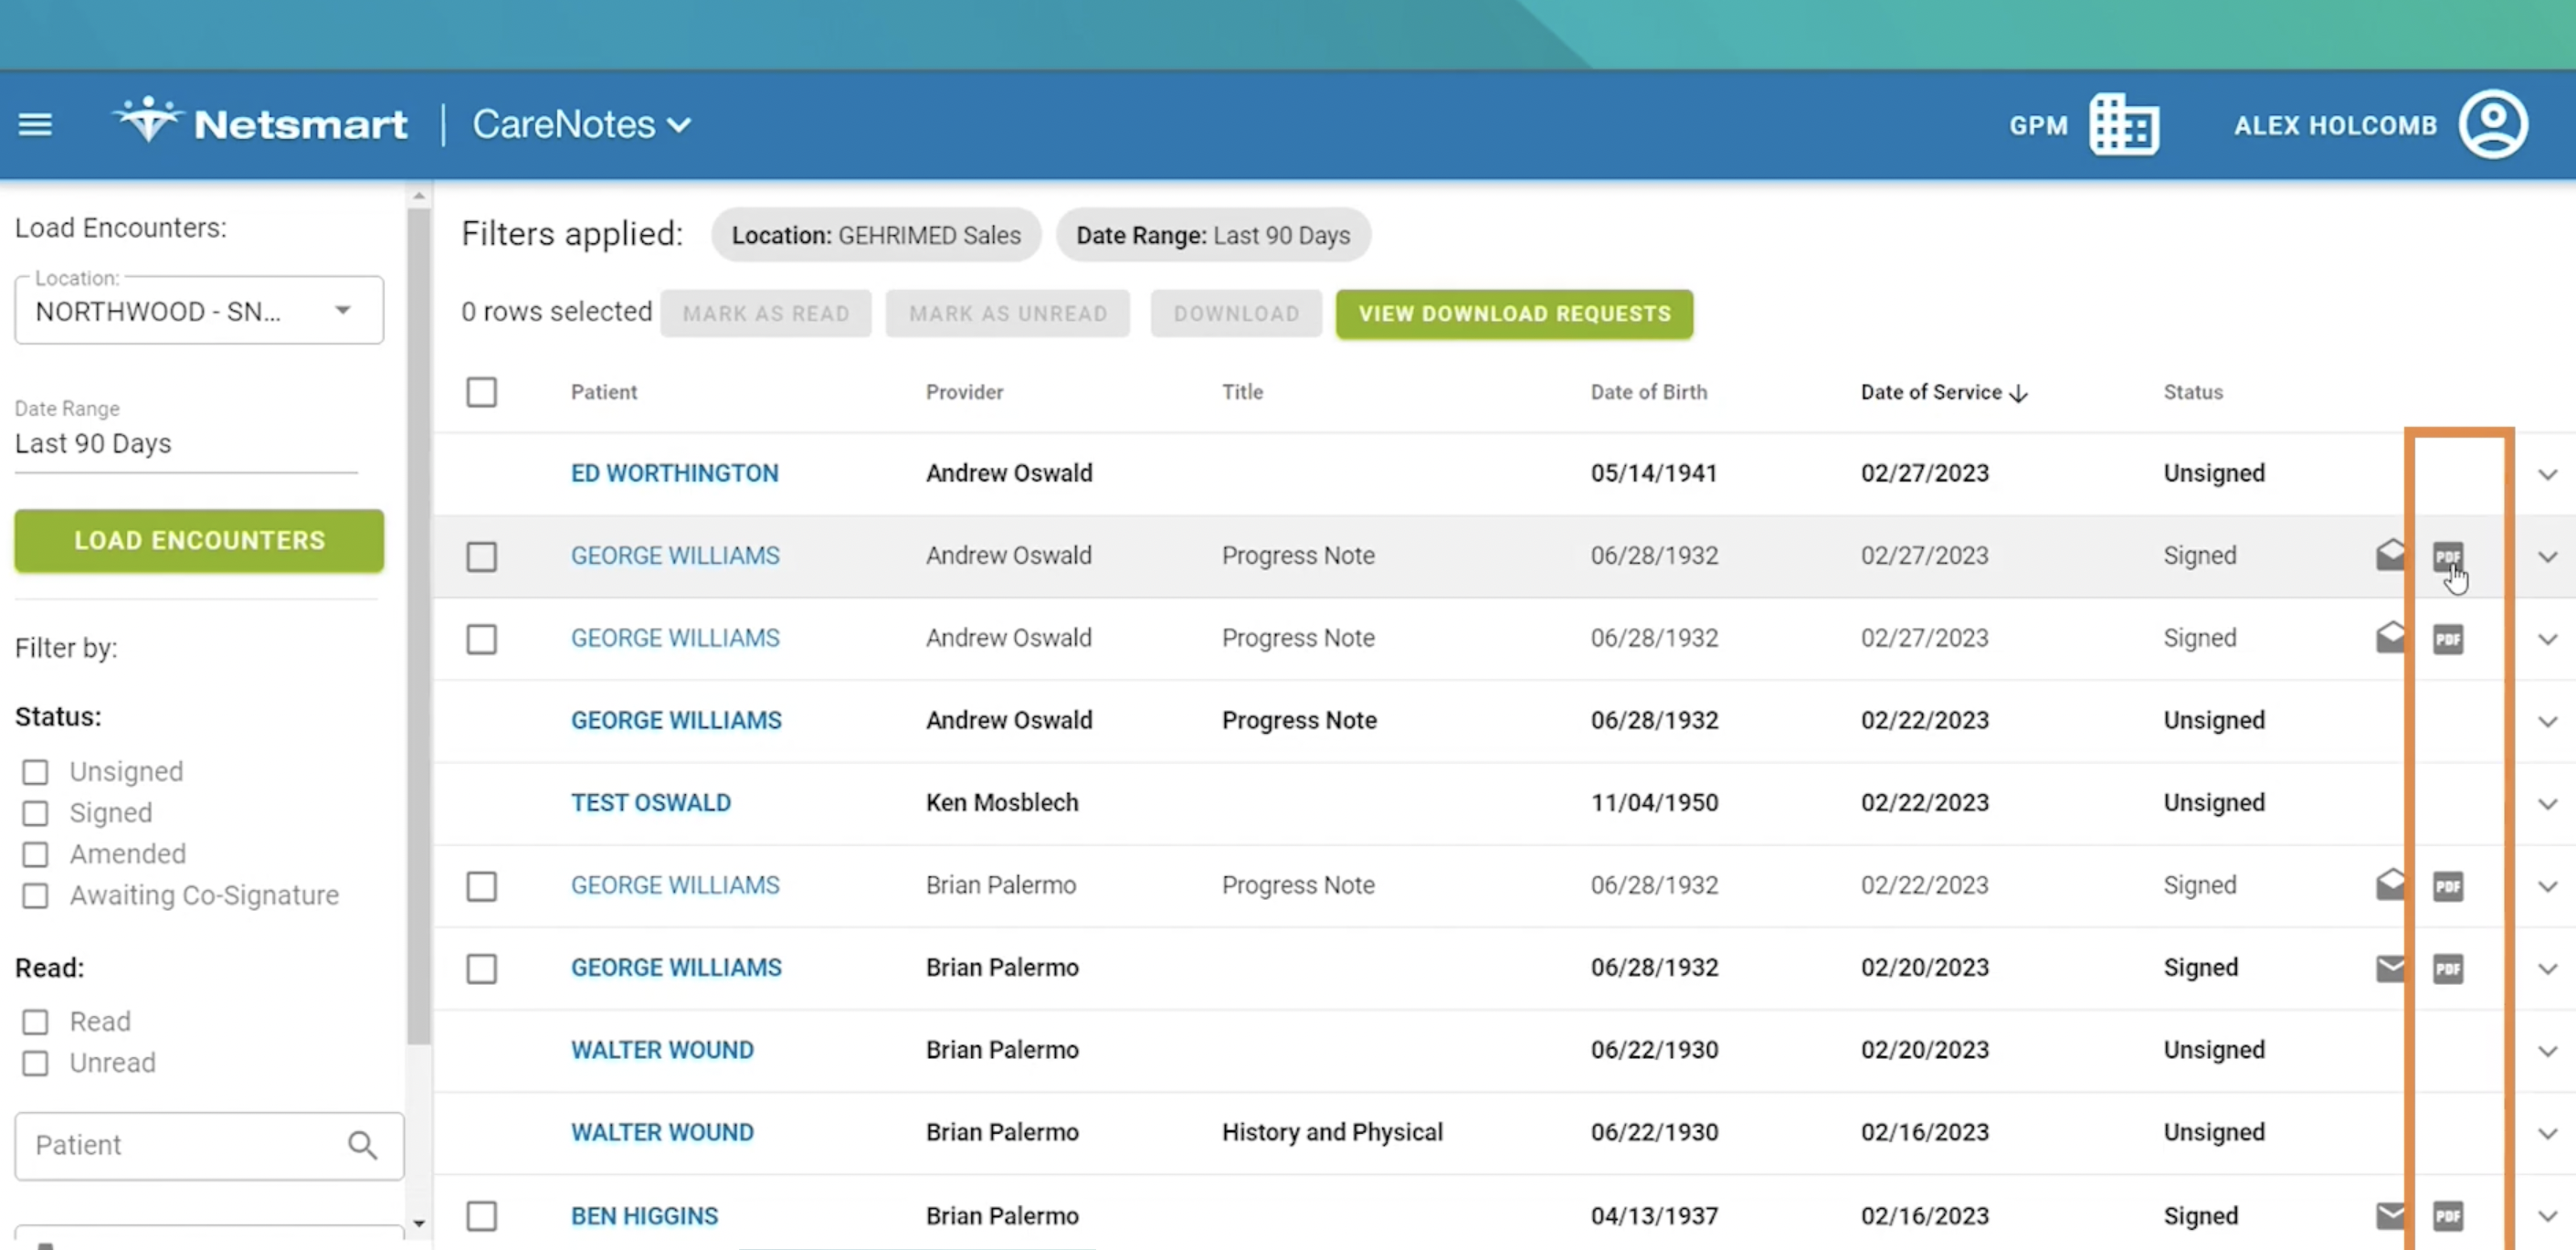Click the Load Encounters button

click(x=199, y=540)
